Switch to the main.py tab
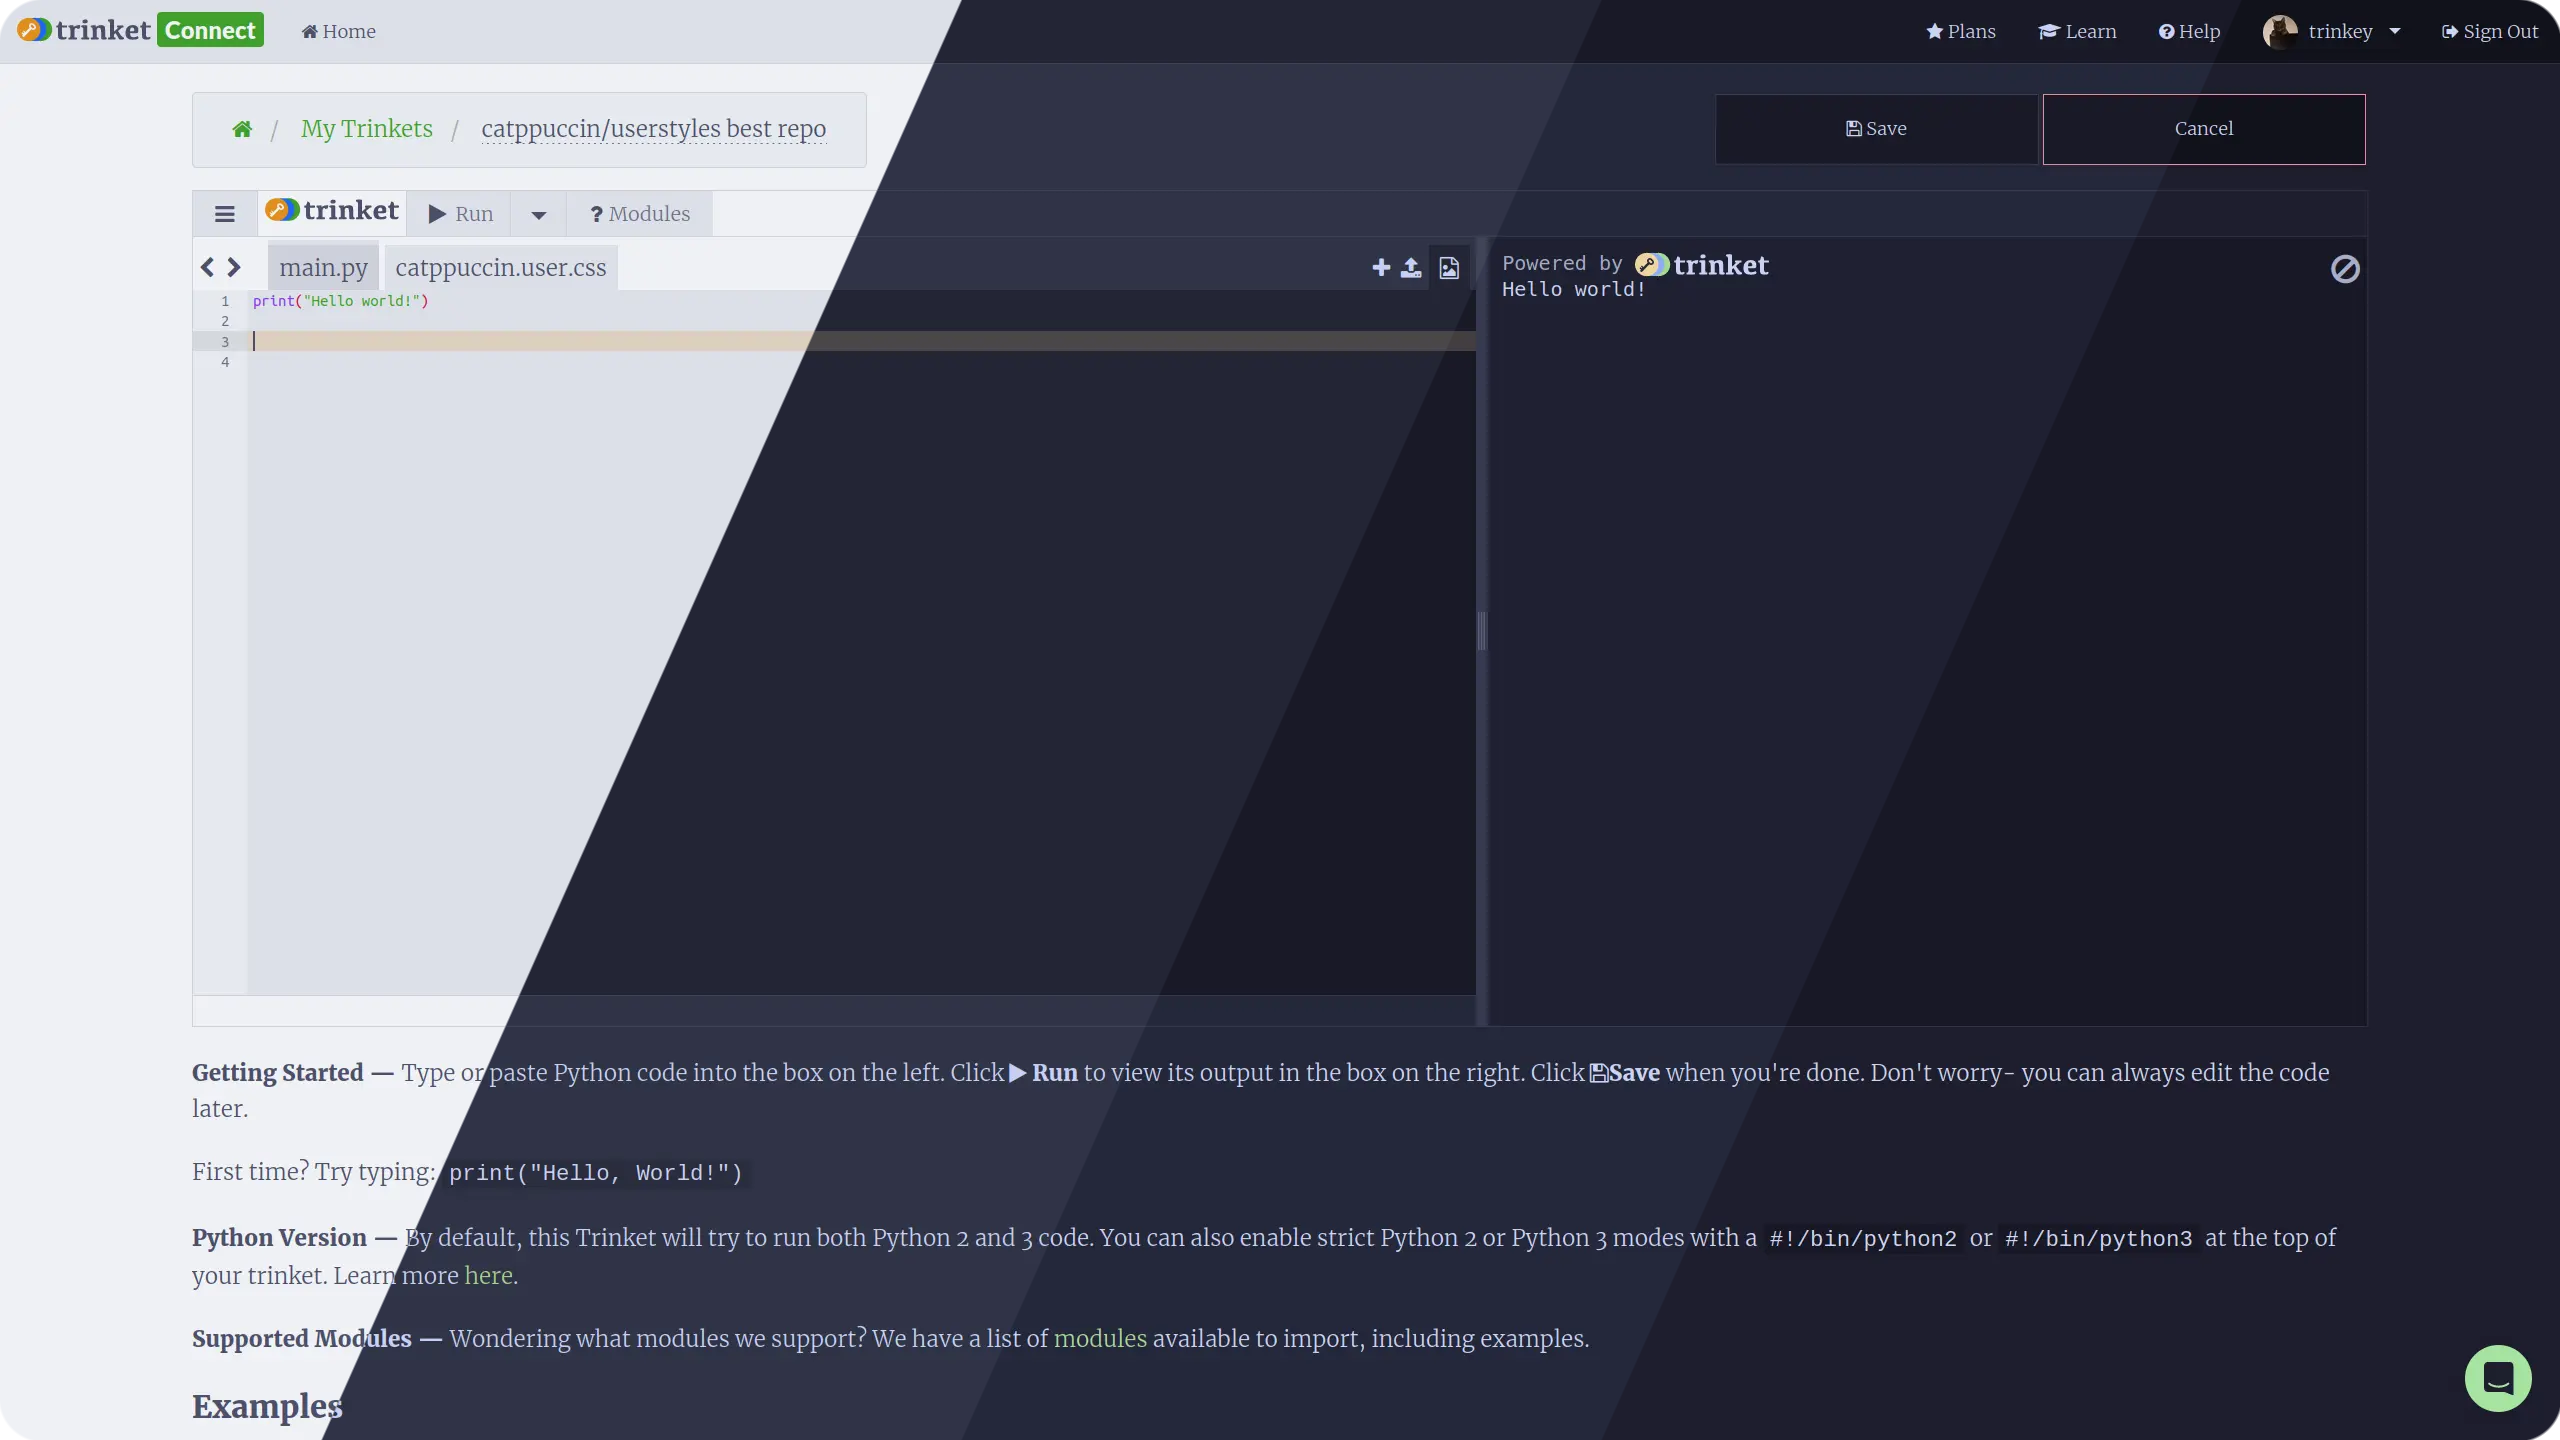Screen dimensions: 2560x1440 (x=323, y=267)
